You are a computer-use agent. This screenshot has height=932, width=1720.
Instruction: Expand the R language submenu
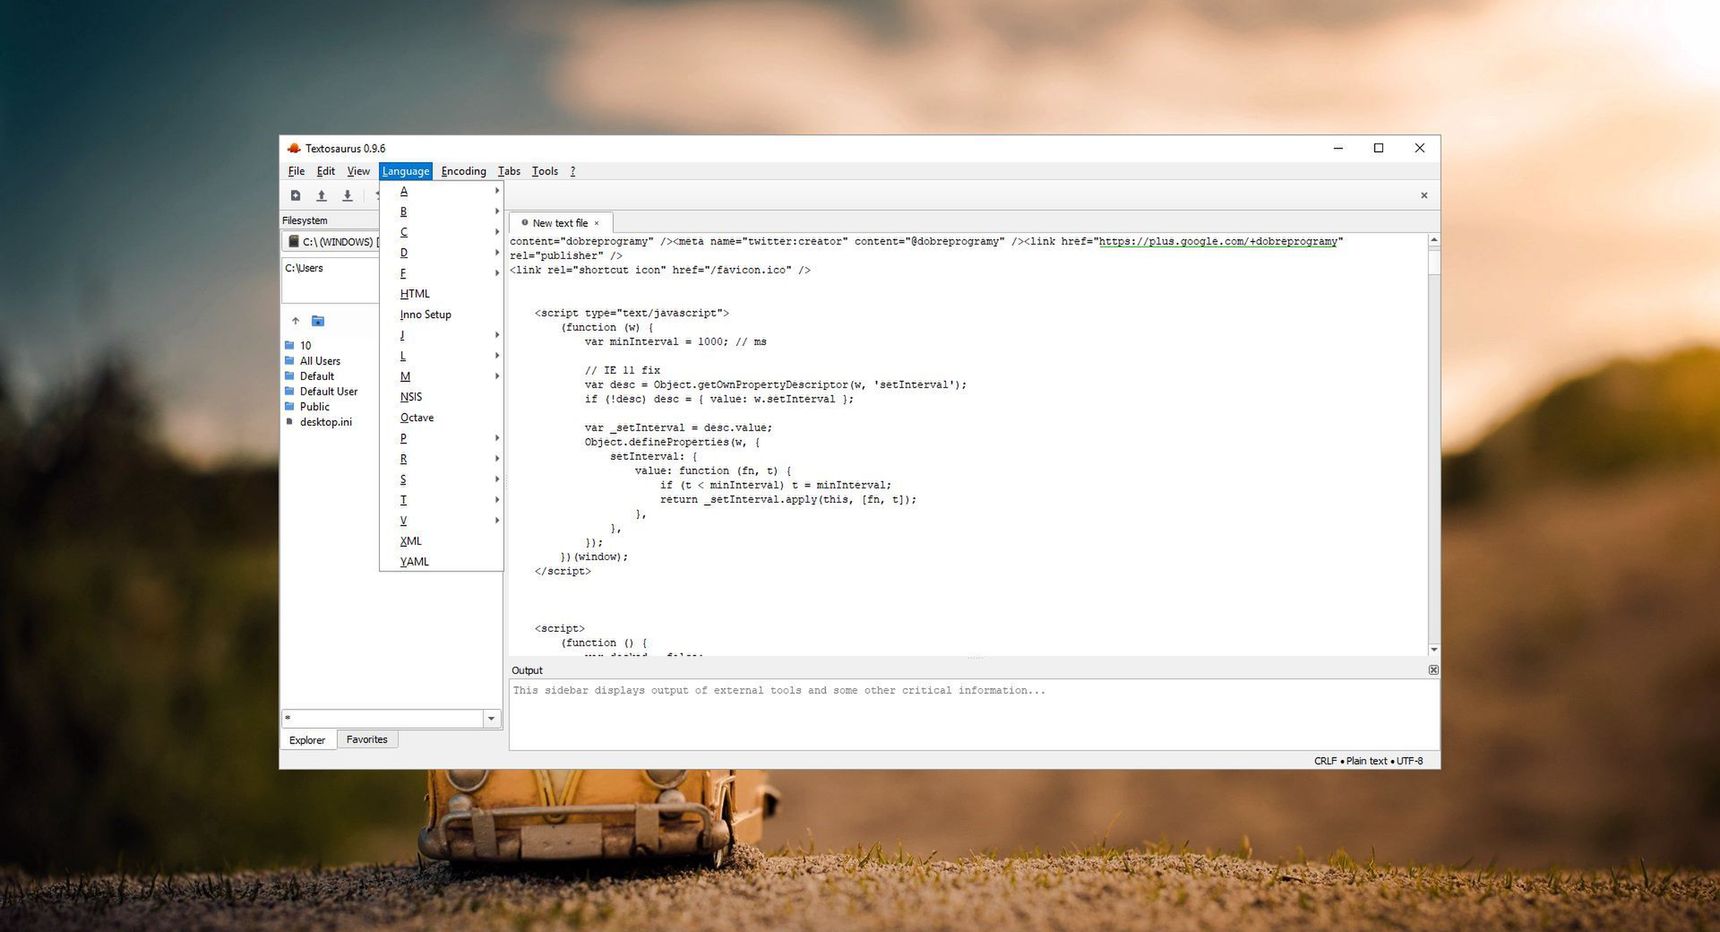(441, 459)
